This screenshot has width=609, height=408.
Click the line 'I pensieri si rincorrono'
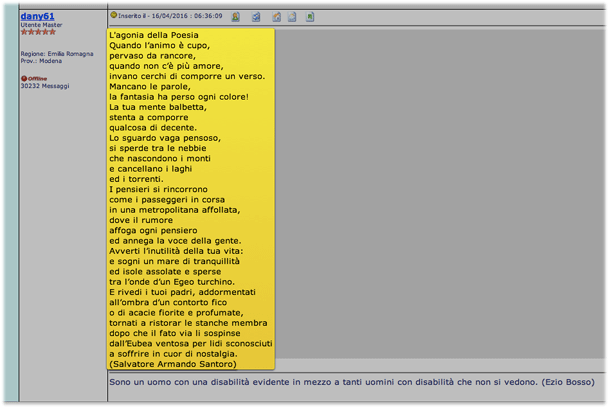[158, 189]
